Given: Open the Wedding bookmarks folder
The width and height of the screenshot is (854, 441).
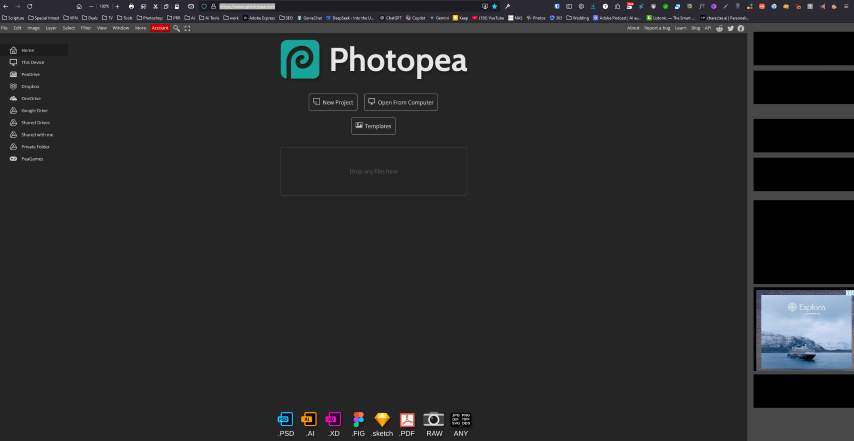Looking at the screenshot, I should pyautogui.click(x=578, y=18).
